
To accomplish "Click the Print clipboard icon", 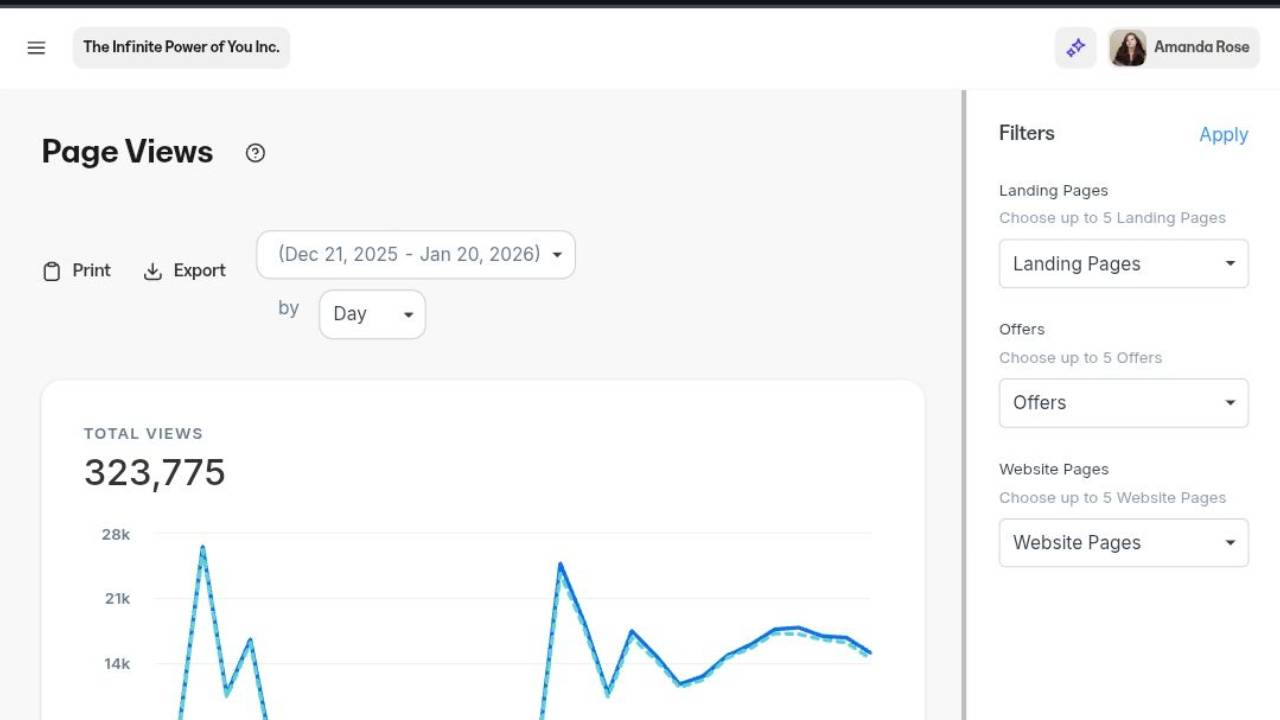I will click(52, 271).
